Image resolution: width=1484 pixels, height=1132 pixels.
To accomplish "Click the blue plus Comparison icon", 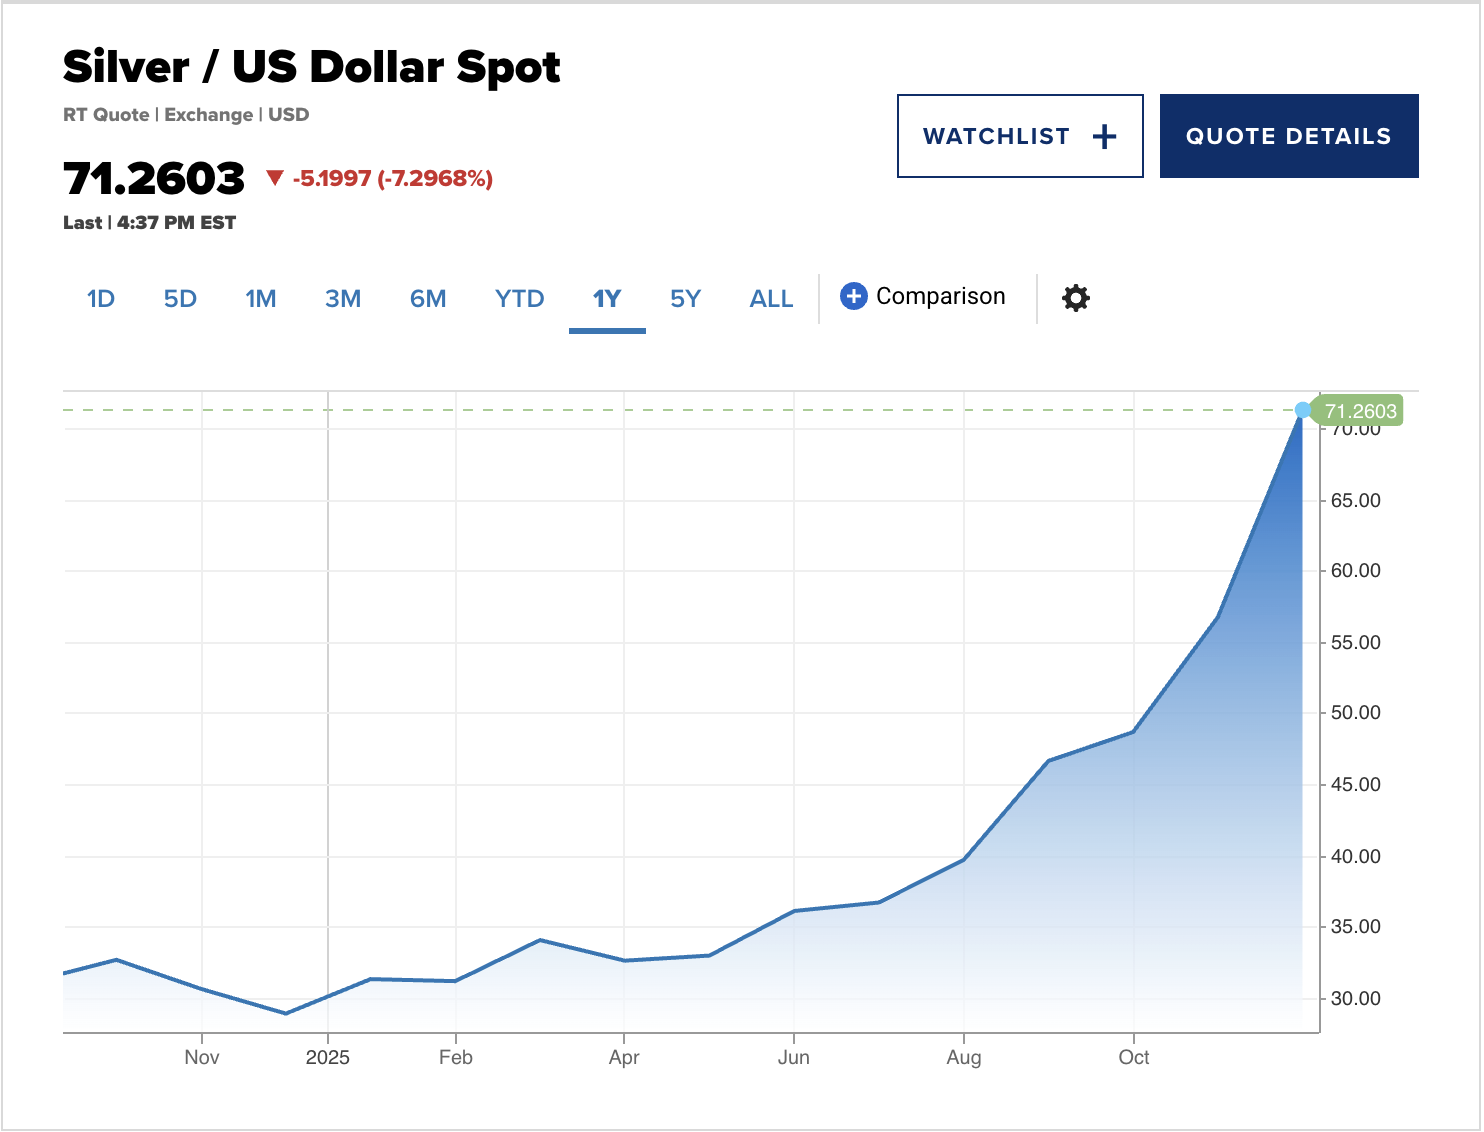I will (853, 296).
